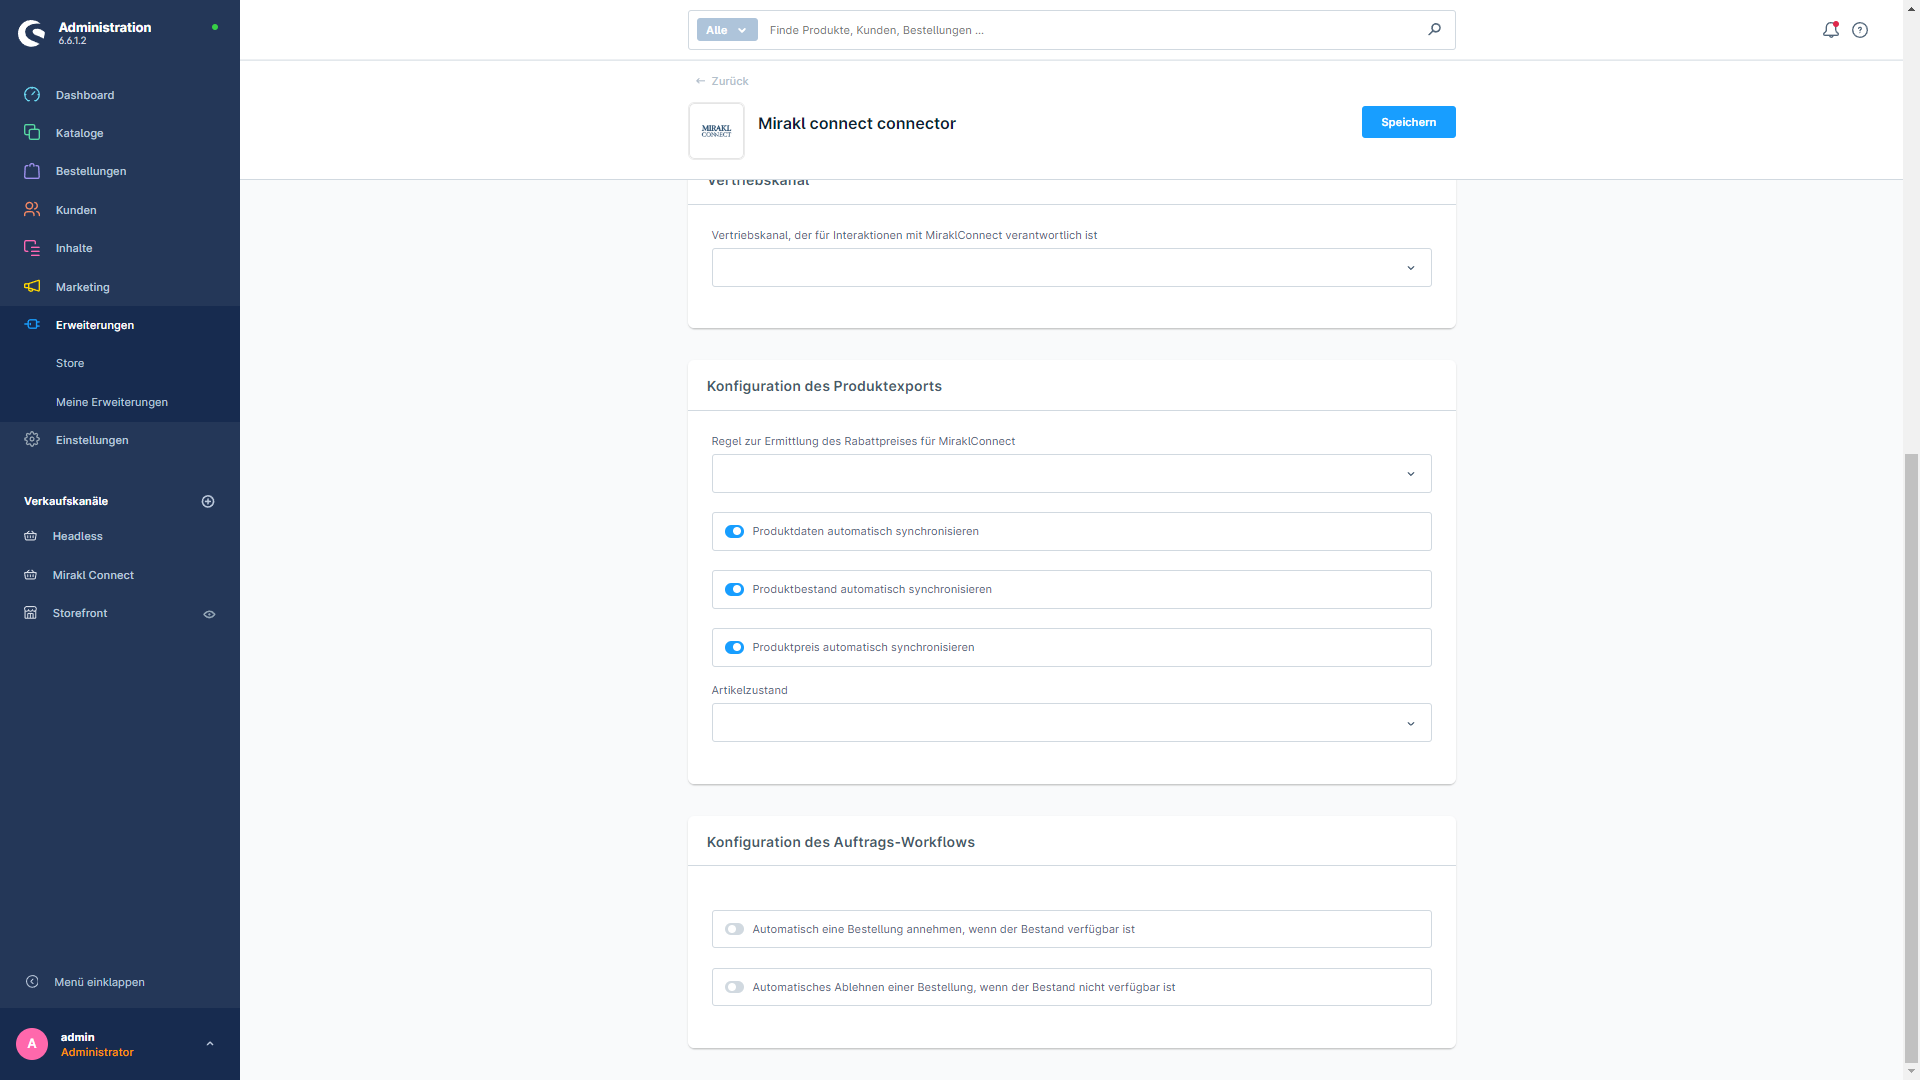
Task: Click Menü einklappen label
Action: (99, 982)
